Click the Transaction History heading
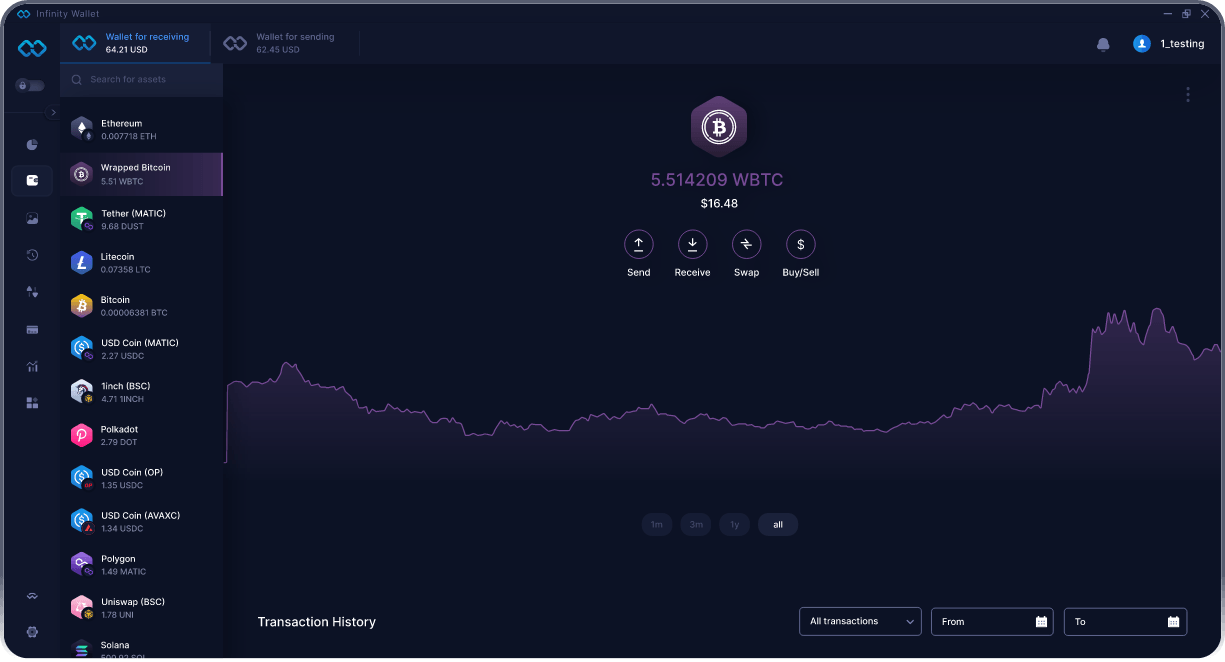The height and width of the screenshot is (662, 1225). pos(316,622)
